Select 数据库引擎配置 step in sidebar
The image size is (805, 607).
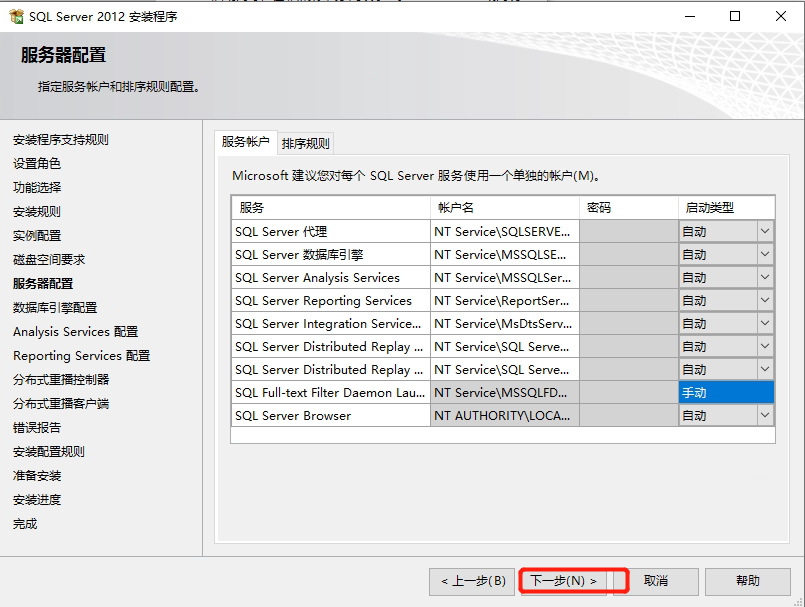click(55, 308)
